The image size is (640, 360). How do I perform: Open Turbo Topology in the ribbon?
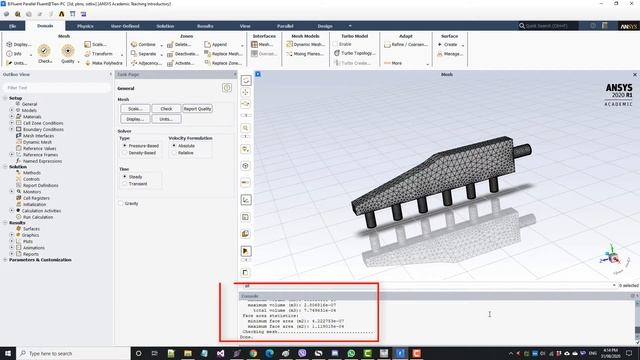click(355, 53)
